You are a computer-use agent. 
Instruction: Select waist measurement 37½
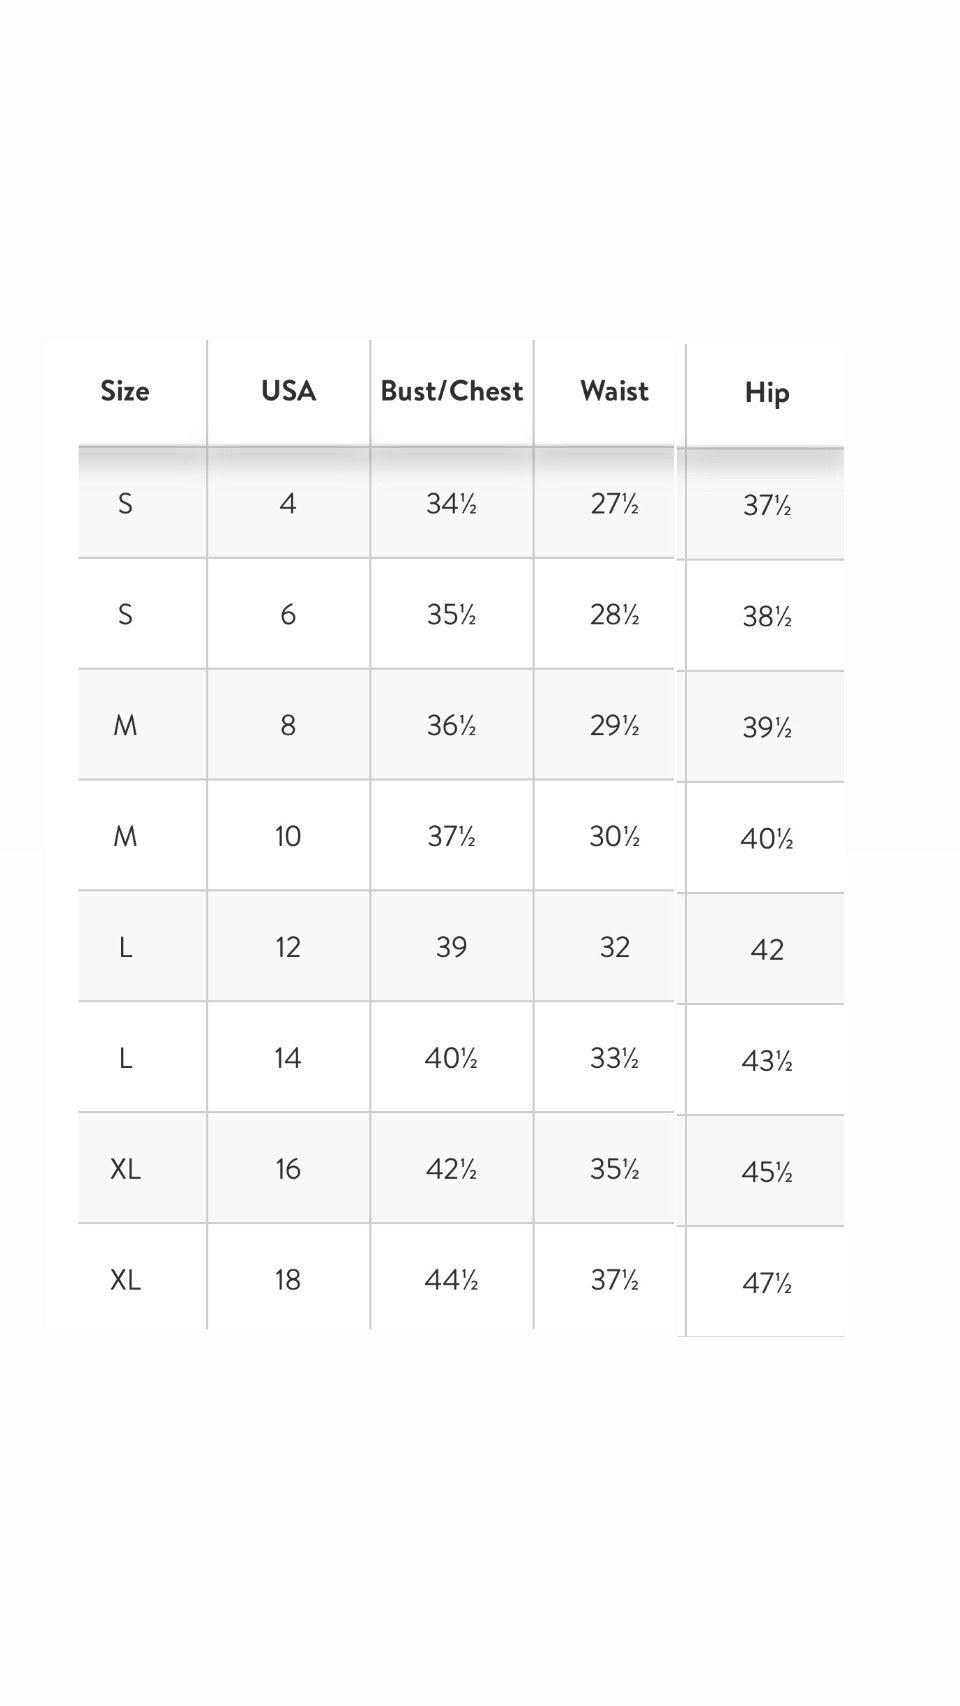pyautogui.click(x=614, y=1280)
